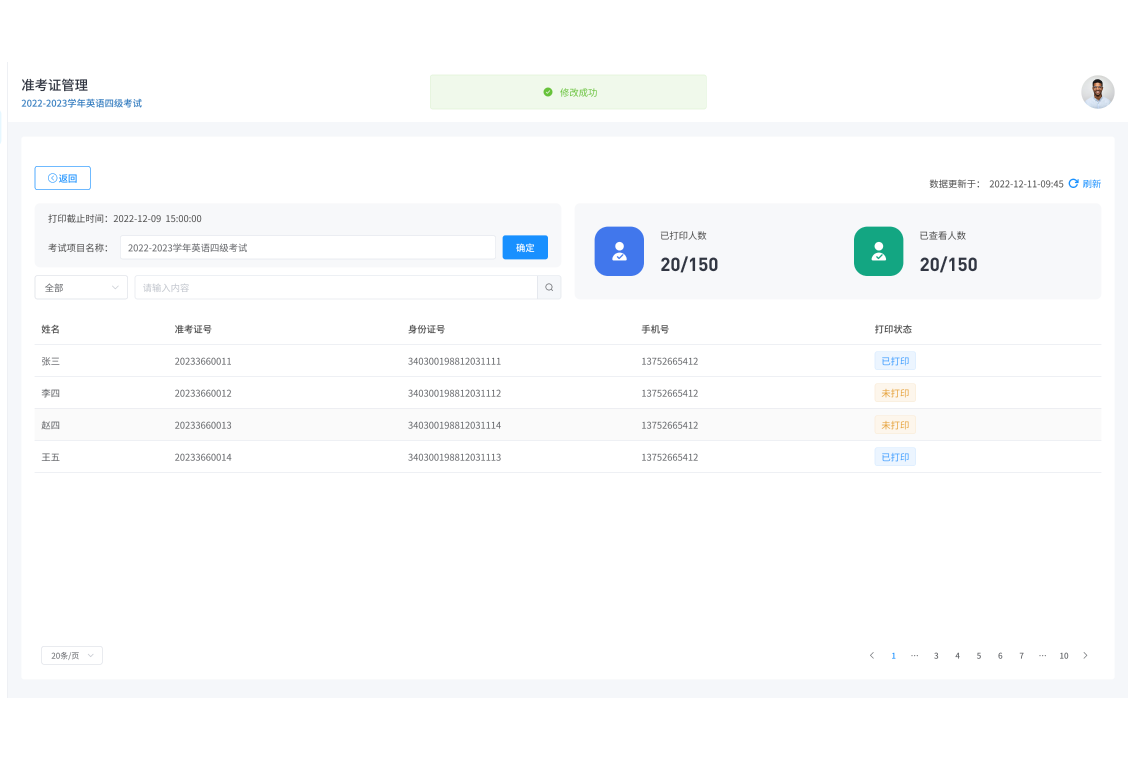Go to previous page with left chevron
The image size is (1128, 760).
(872, 656)
